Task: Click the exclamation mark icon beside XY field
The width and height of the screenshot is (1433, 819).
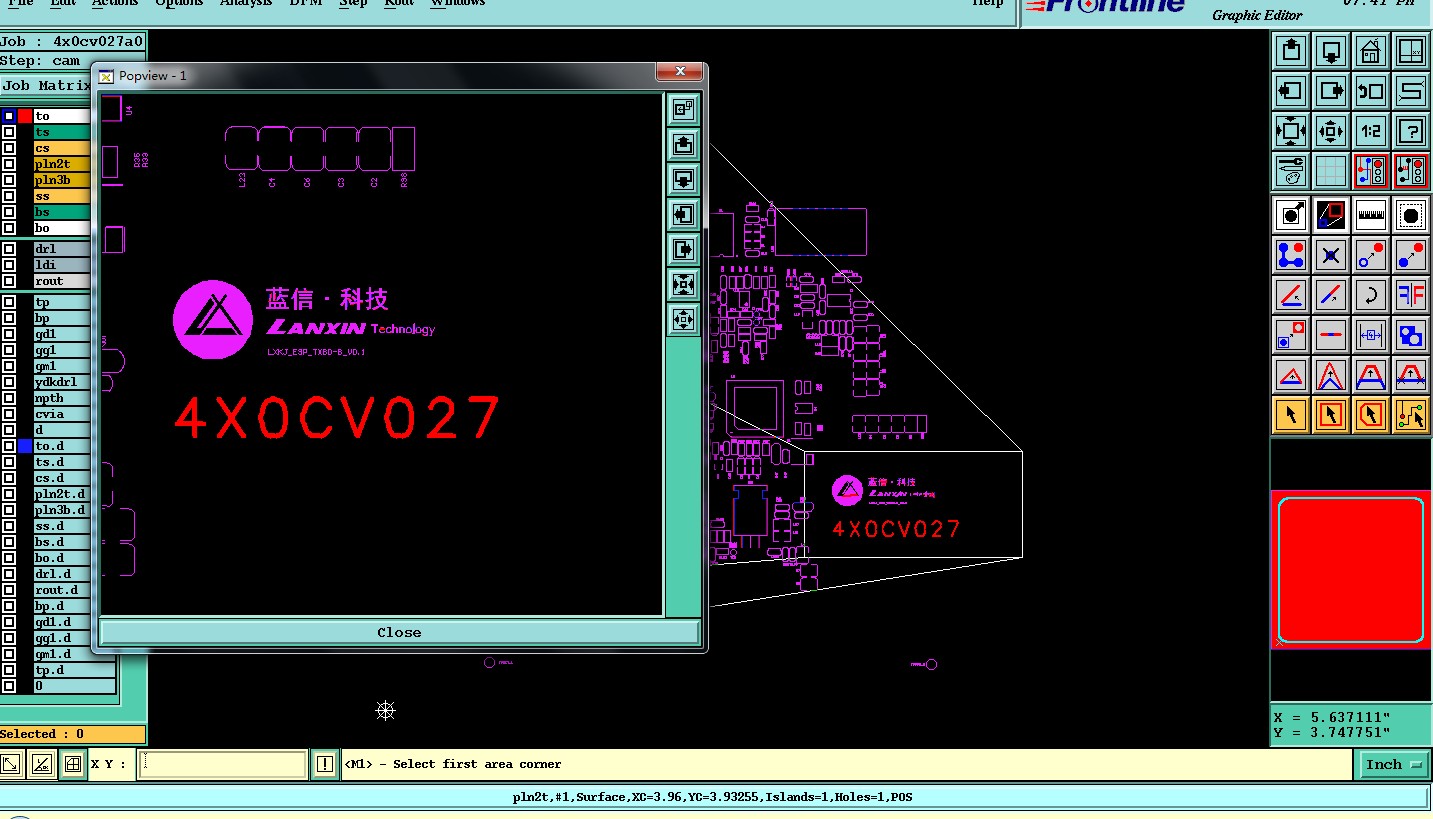Action: 324,764
